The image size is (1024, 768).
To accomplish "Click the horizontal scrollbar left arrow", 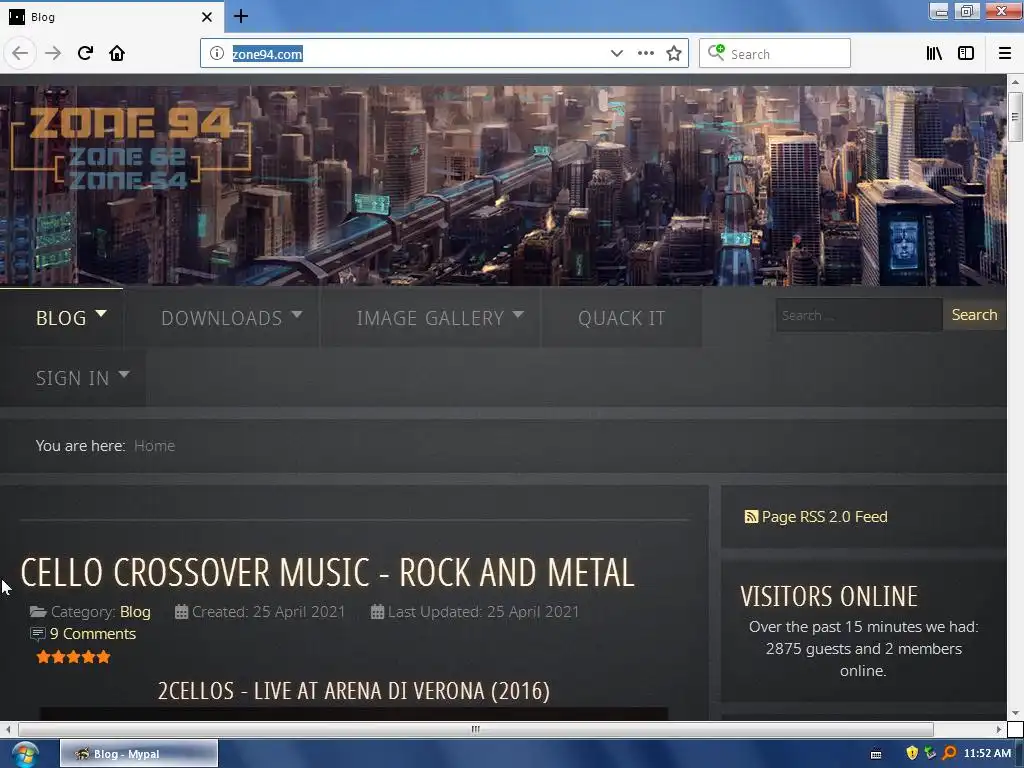I will point(8,729).
